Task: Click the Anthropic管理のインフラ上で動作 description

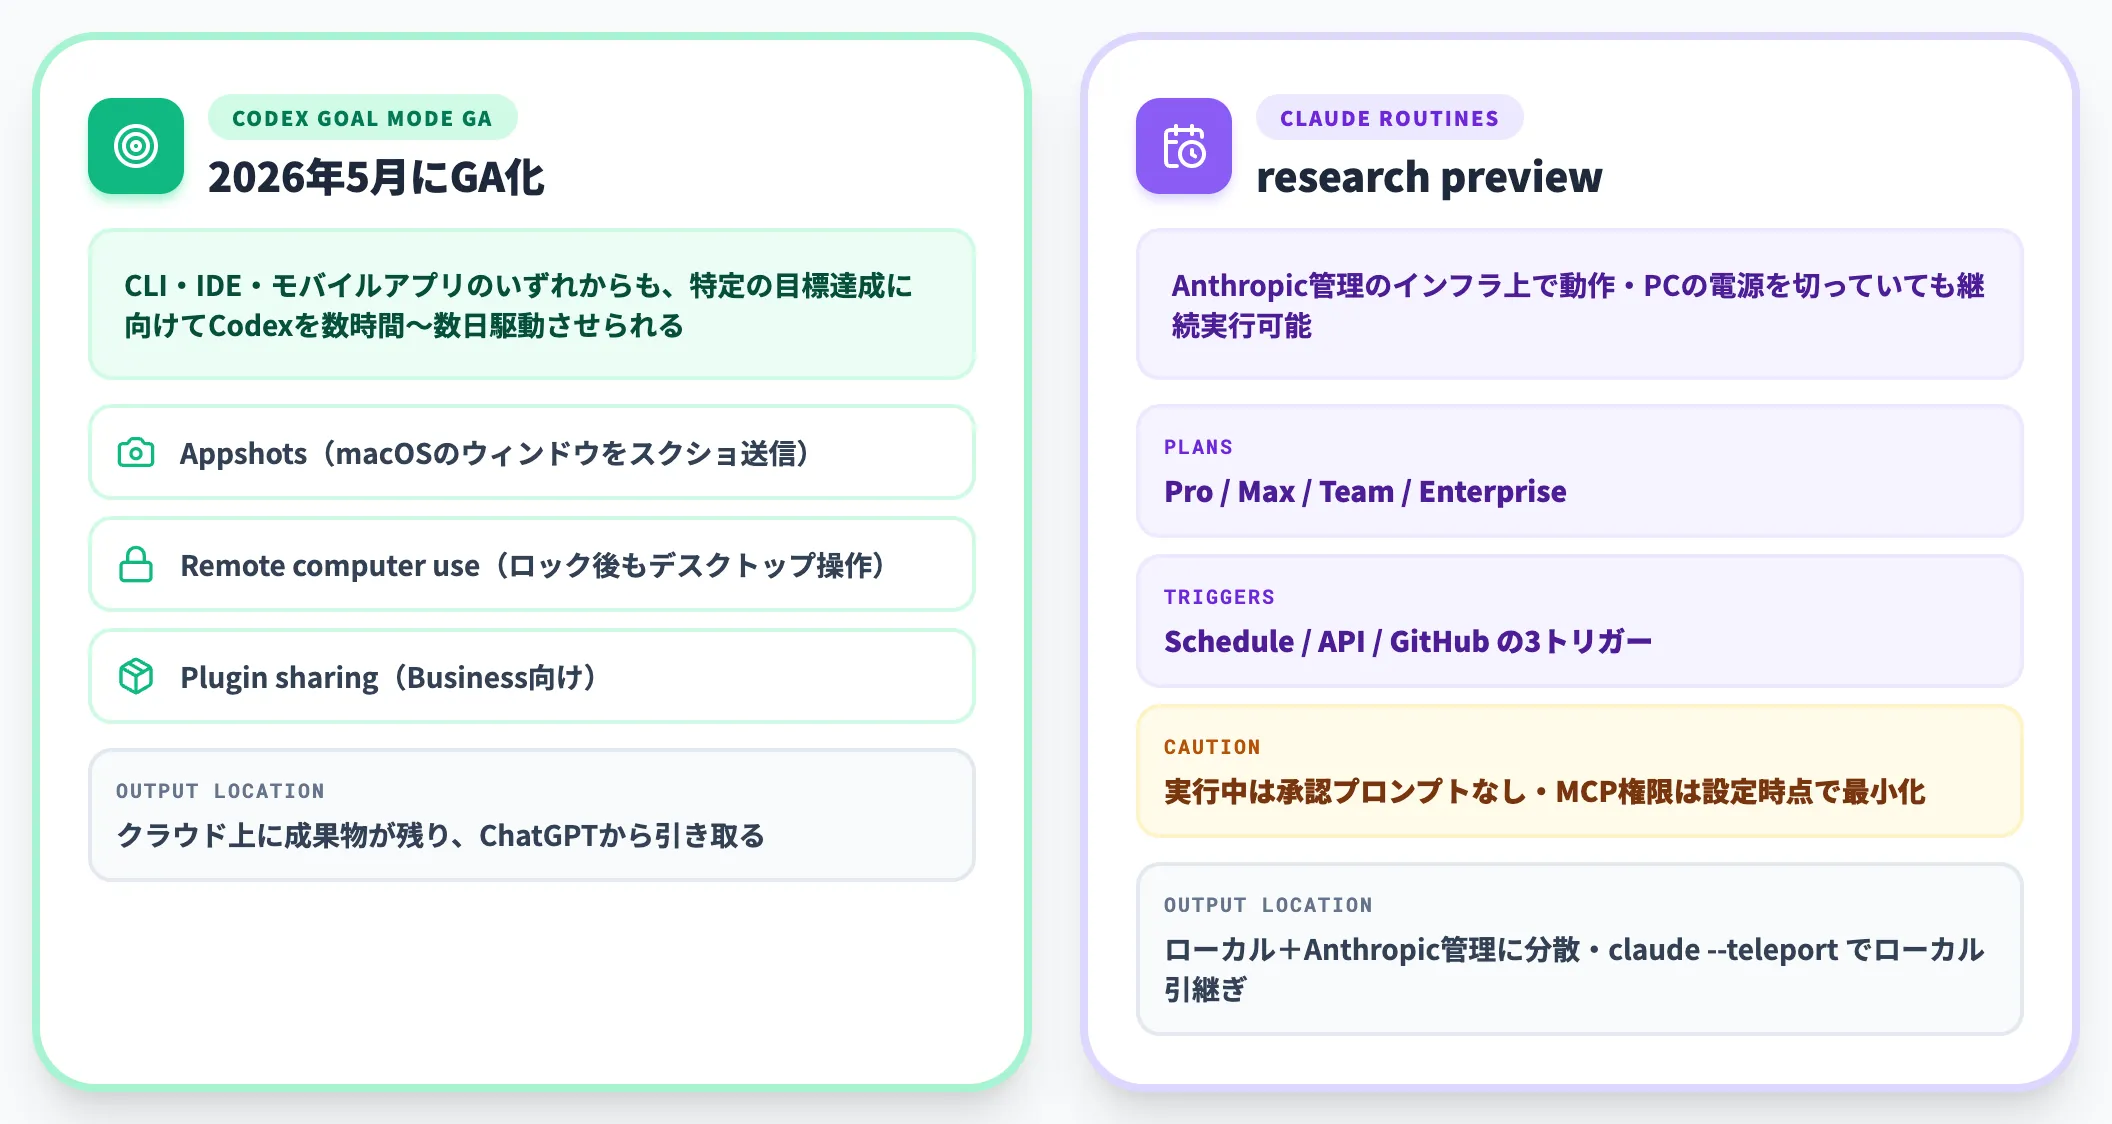Action: (1578, 305)
